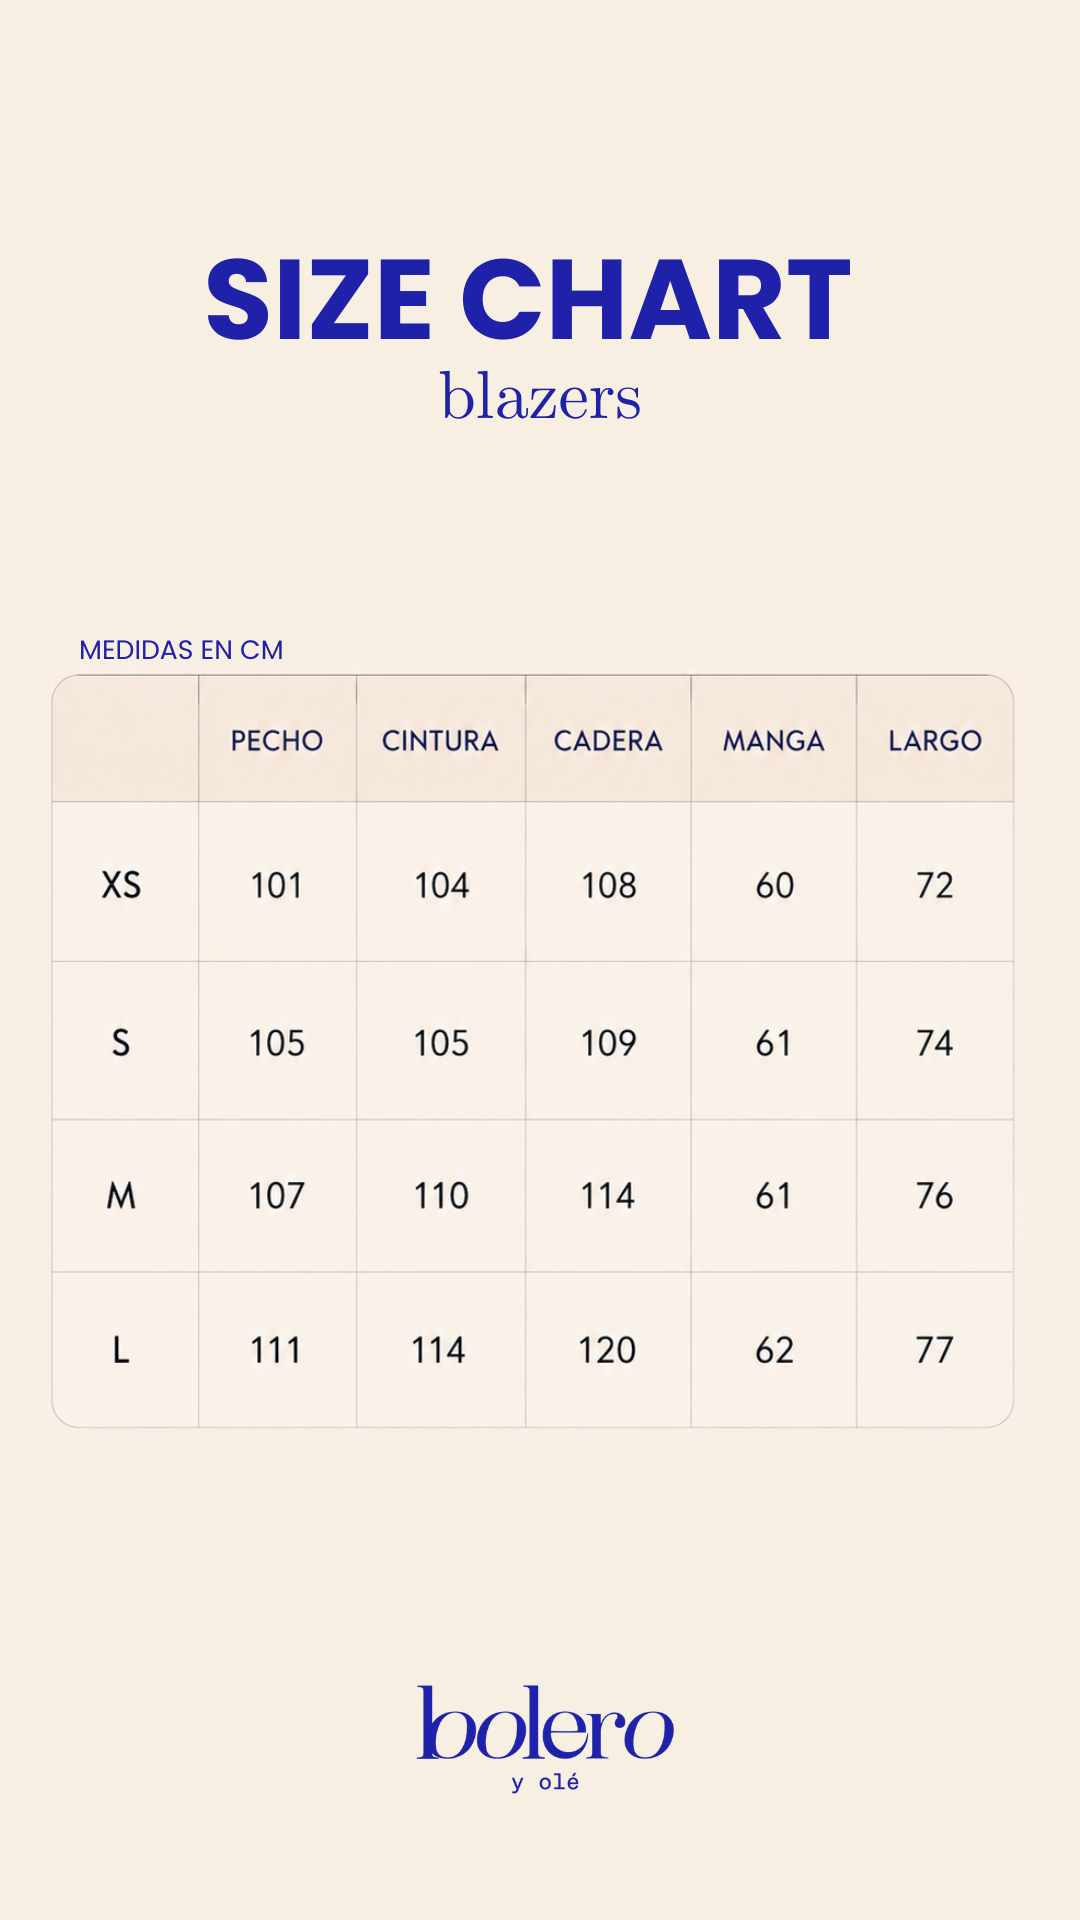Click the L size row label
Viewport: 1080px width, 1920px height.
(x=121, y=1350)
